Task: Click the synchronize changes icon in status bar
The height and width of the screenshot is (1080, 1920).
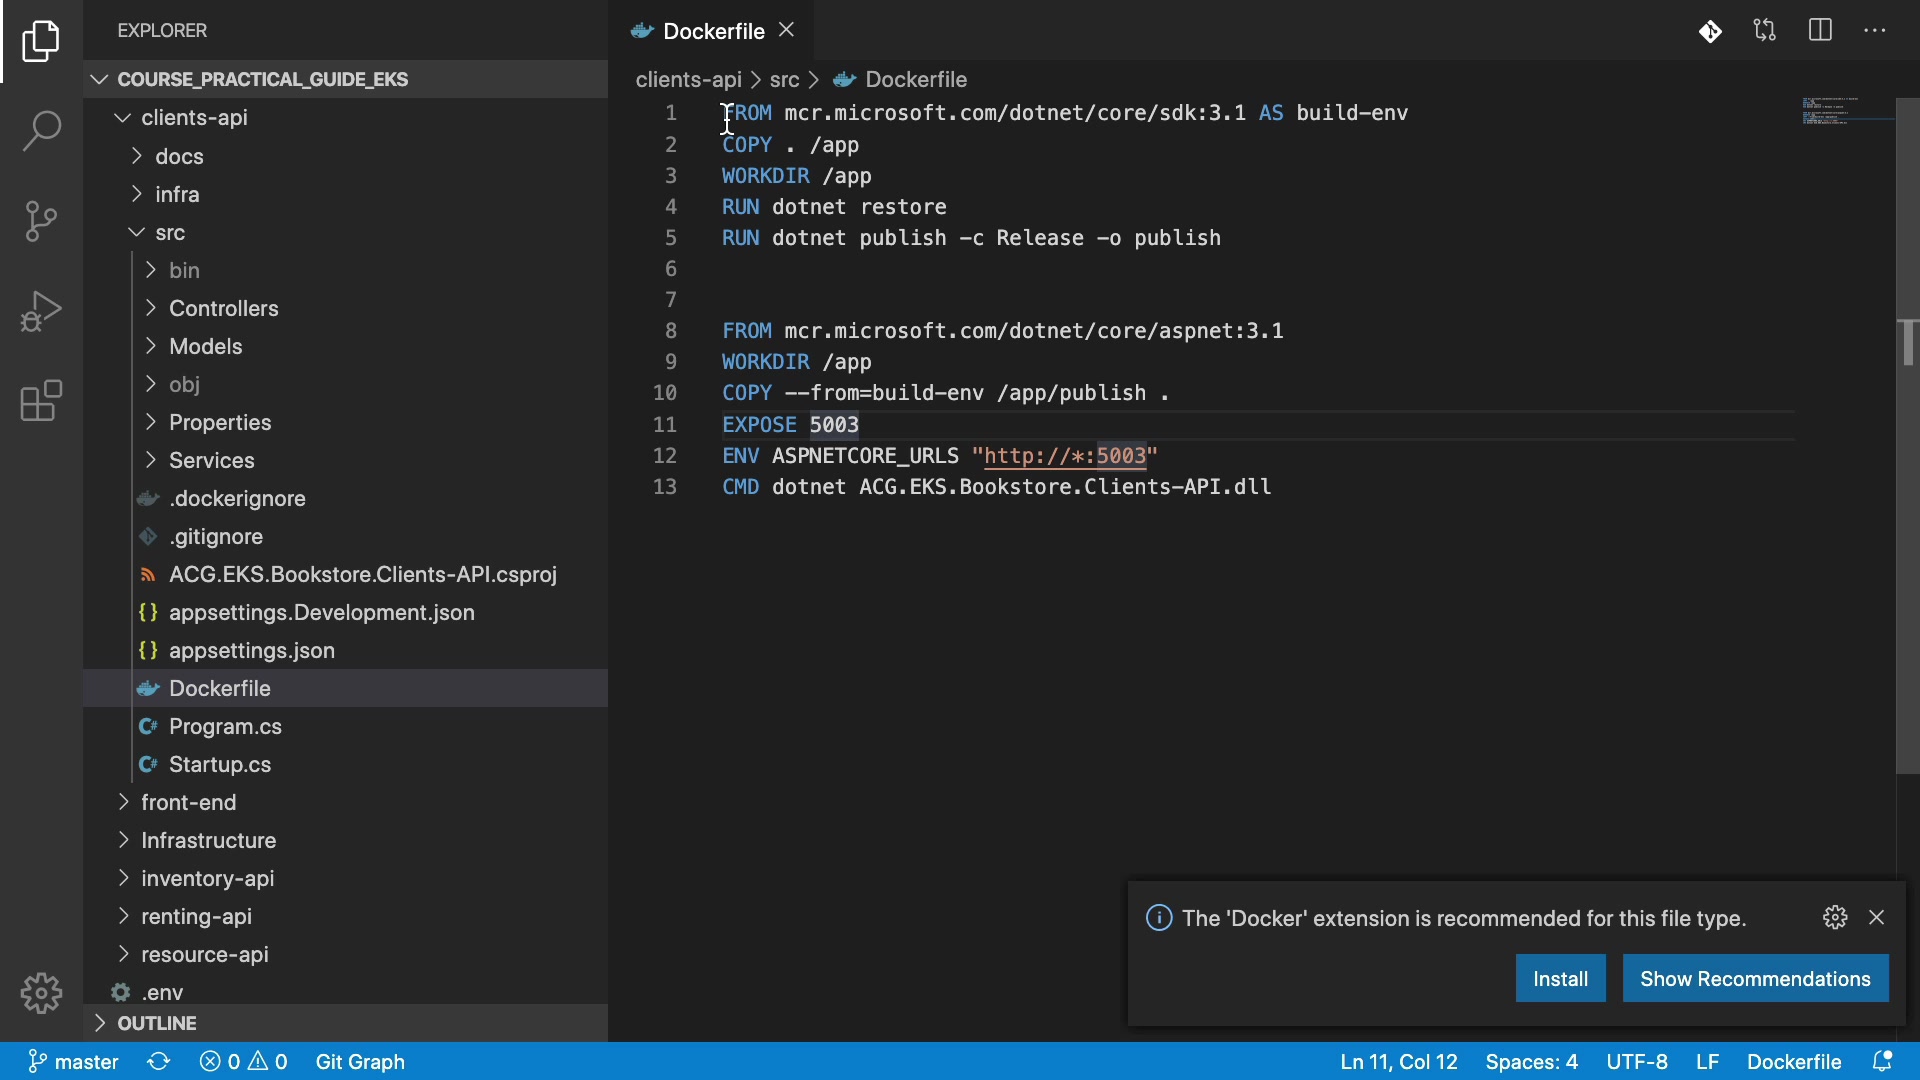Action: (159, 1061)
